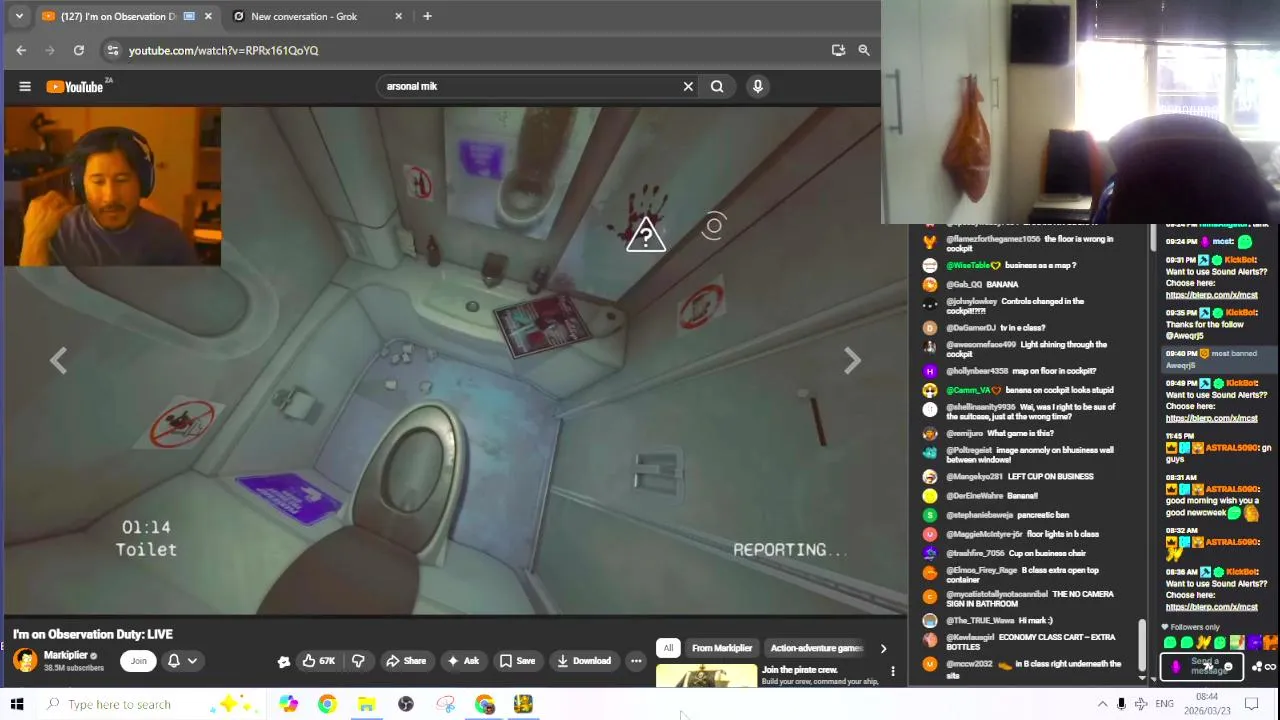Share the video
The height and width of the screenshot is (720, 1280).
(x=406, y=660)
